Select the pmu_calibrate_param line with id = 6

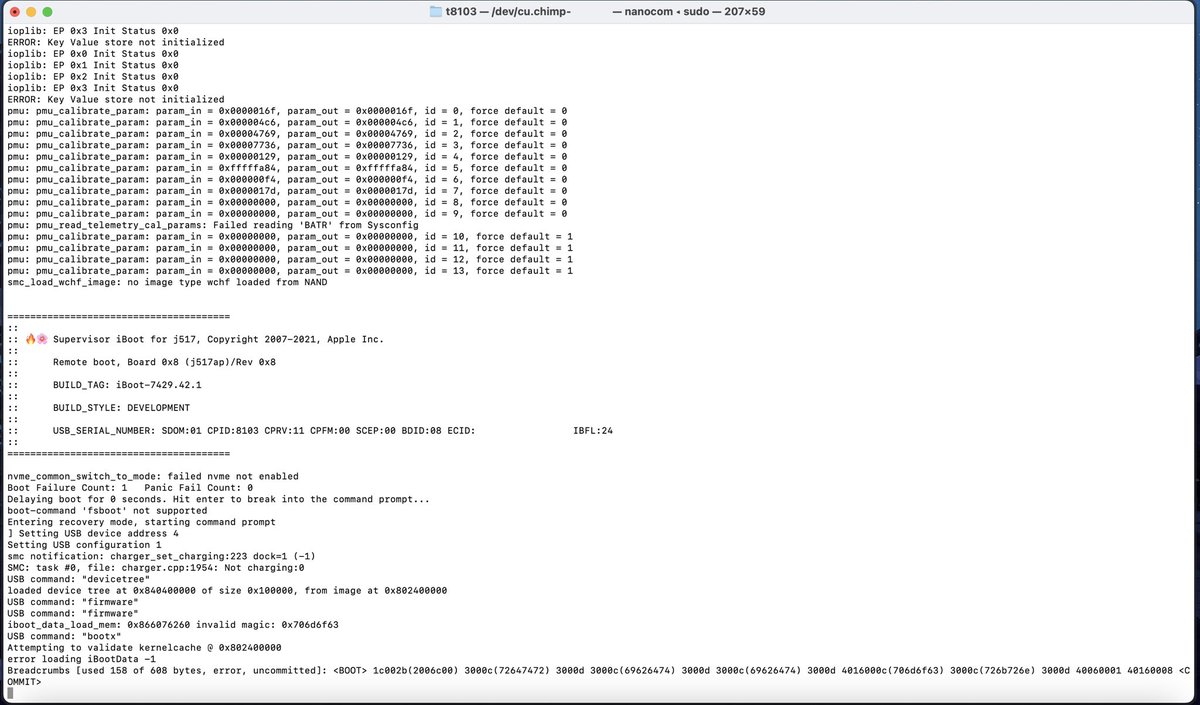click(287, 179)
